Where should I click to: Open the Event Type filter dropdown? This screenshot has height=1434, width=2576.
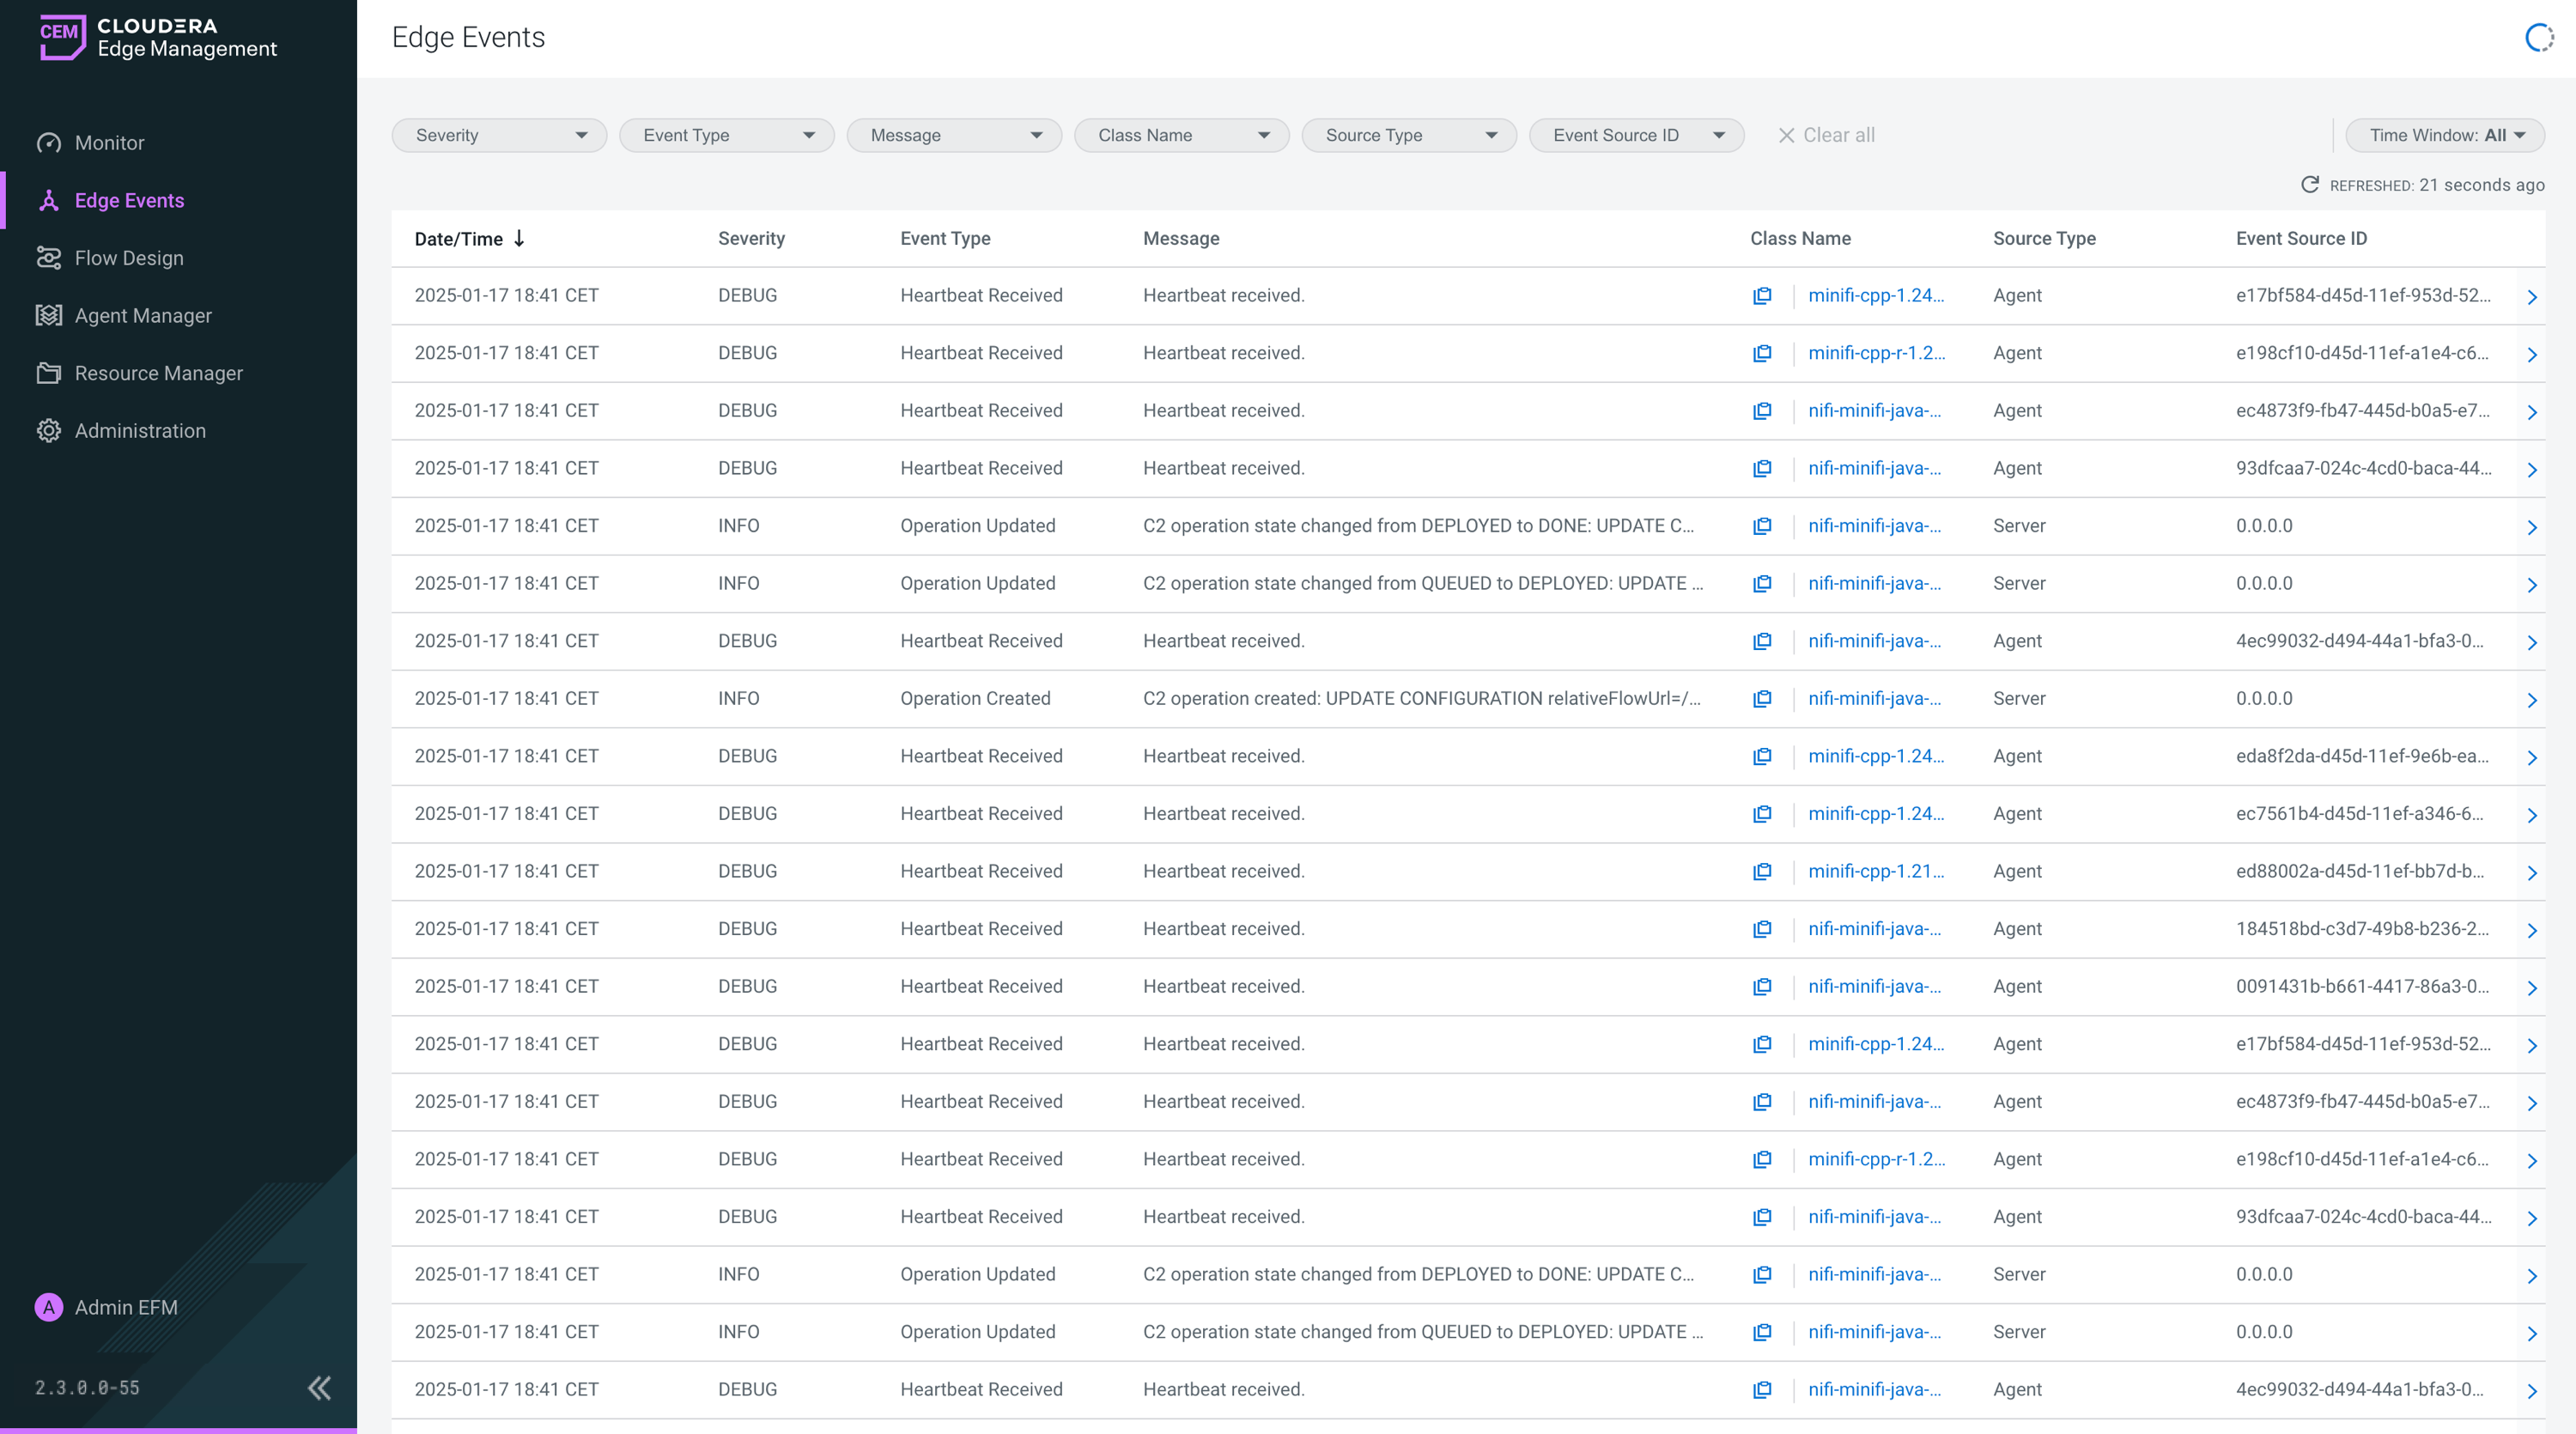coord(726,135)
